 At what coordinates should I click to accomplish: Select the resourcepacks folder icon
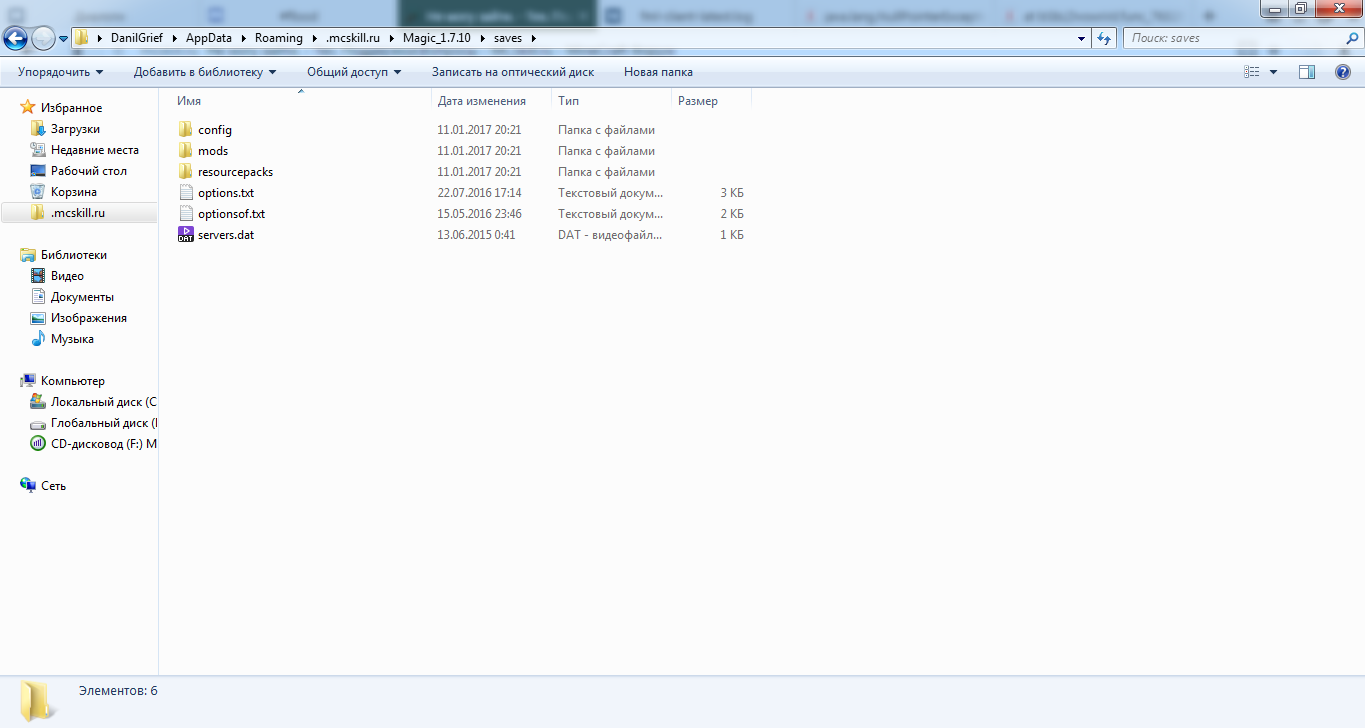coord(185,172)
